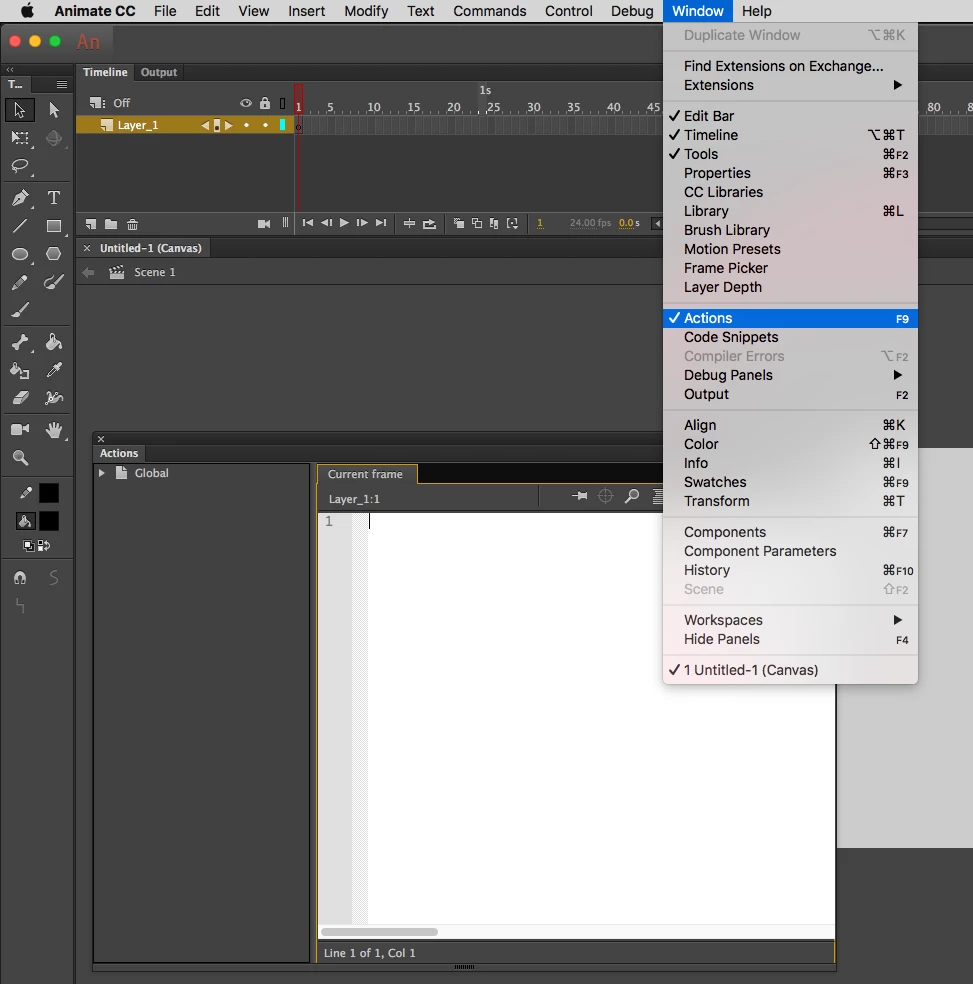
Task: Open the Workspaces submenu
Action: pyautogui.click(x=790, y=620)
